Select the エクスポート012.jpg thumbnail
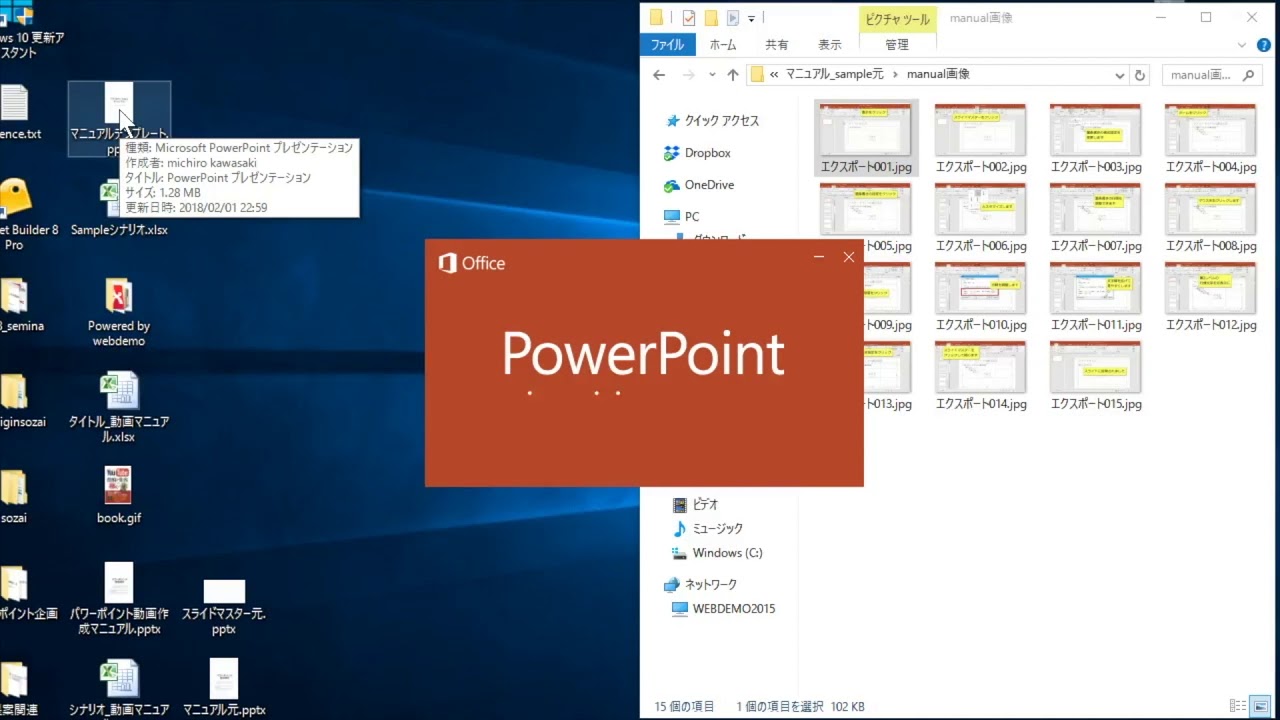 point(1211,296)
